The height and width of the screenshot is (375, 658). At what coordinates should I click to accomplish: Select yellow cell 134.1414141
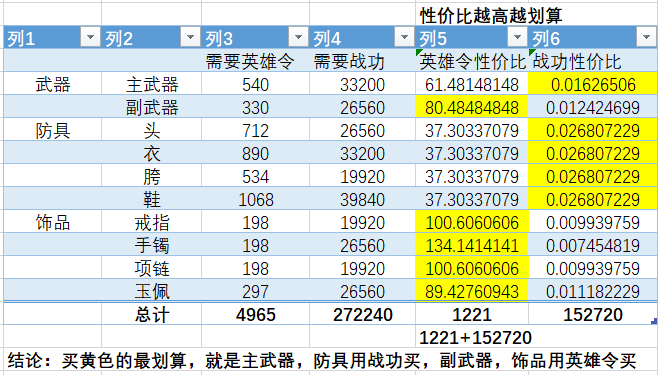coord(472,245)
